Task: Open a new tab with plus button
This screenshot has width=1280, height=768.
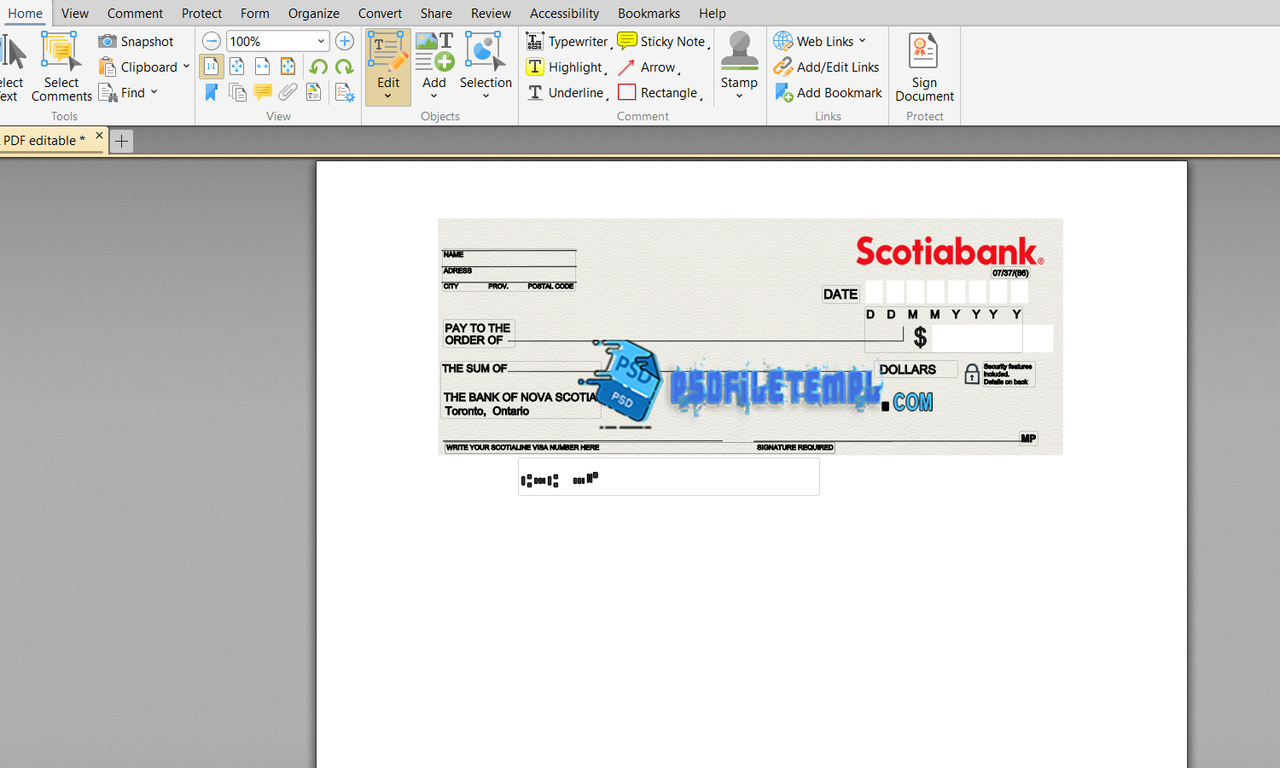Action: 121,141
